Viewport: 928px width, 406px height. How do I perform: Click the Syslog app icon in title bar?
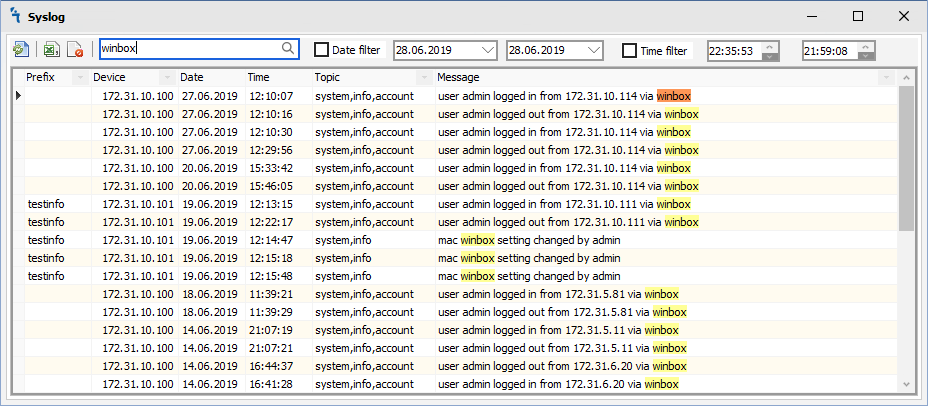(x=14, y=16)
